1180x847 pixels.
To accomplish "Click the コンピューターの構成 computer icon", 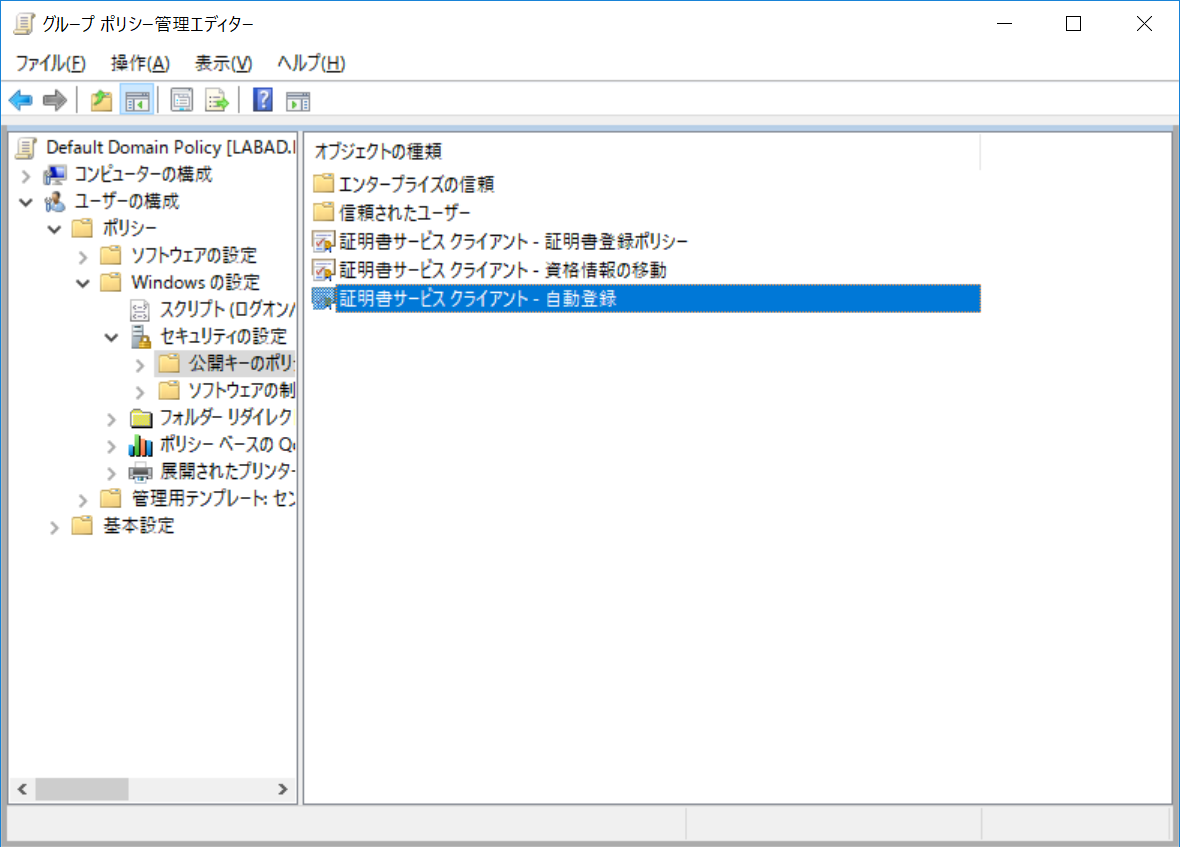I will pos(54,175).
